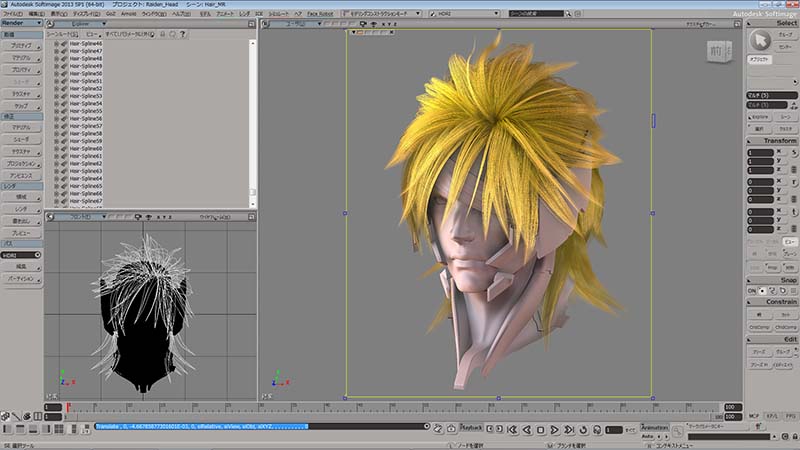This screenshot has height=450, width=800.
Task: Toggle the lock icon in Explorer toolbar
Action: click(163, 34)
